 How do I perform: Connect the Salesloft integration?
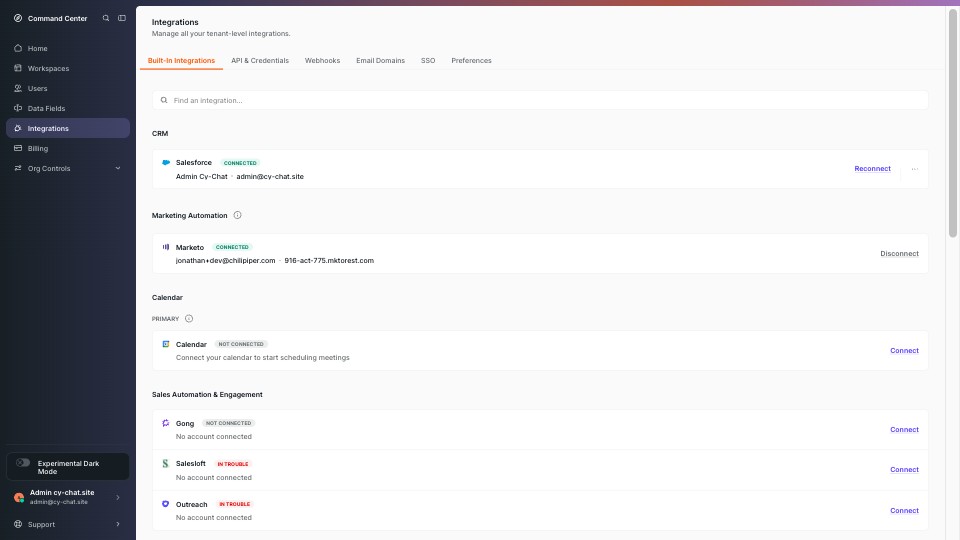(x=904, y=470)
